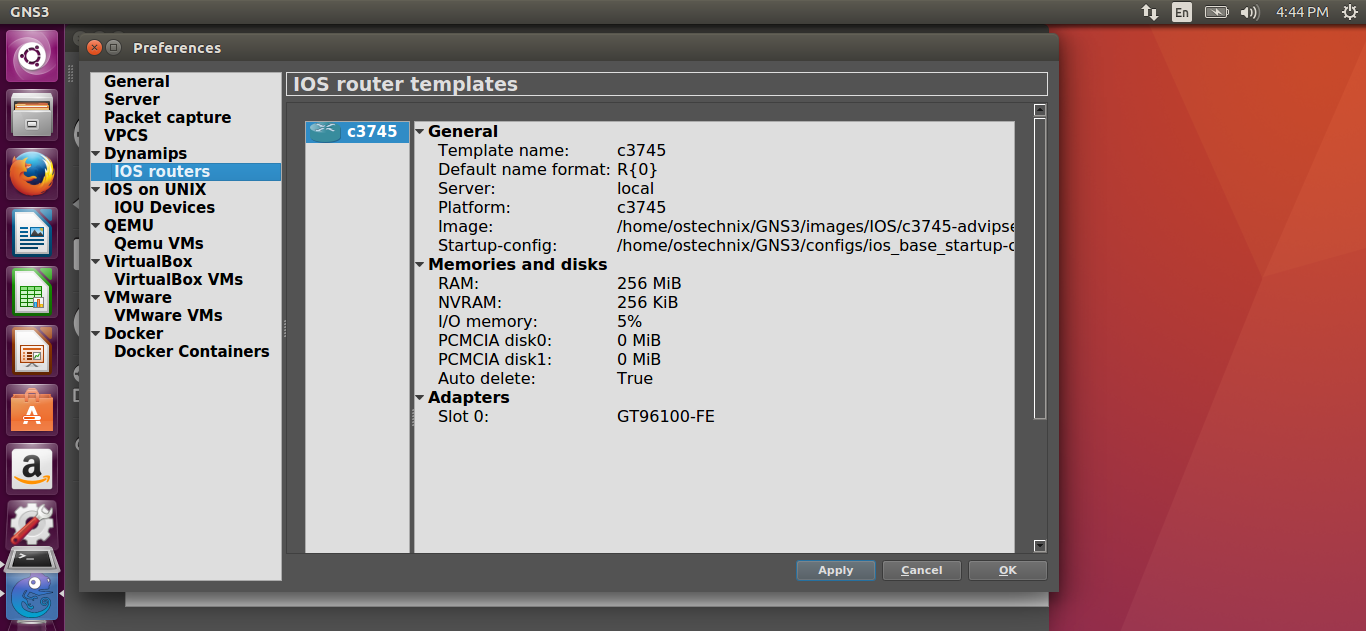Click the Amazon launcher icon
The height and width of the screenshot is (631, 1366).
[33, 469]
